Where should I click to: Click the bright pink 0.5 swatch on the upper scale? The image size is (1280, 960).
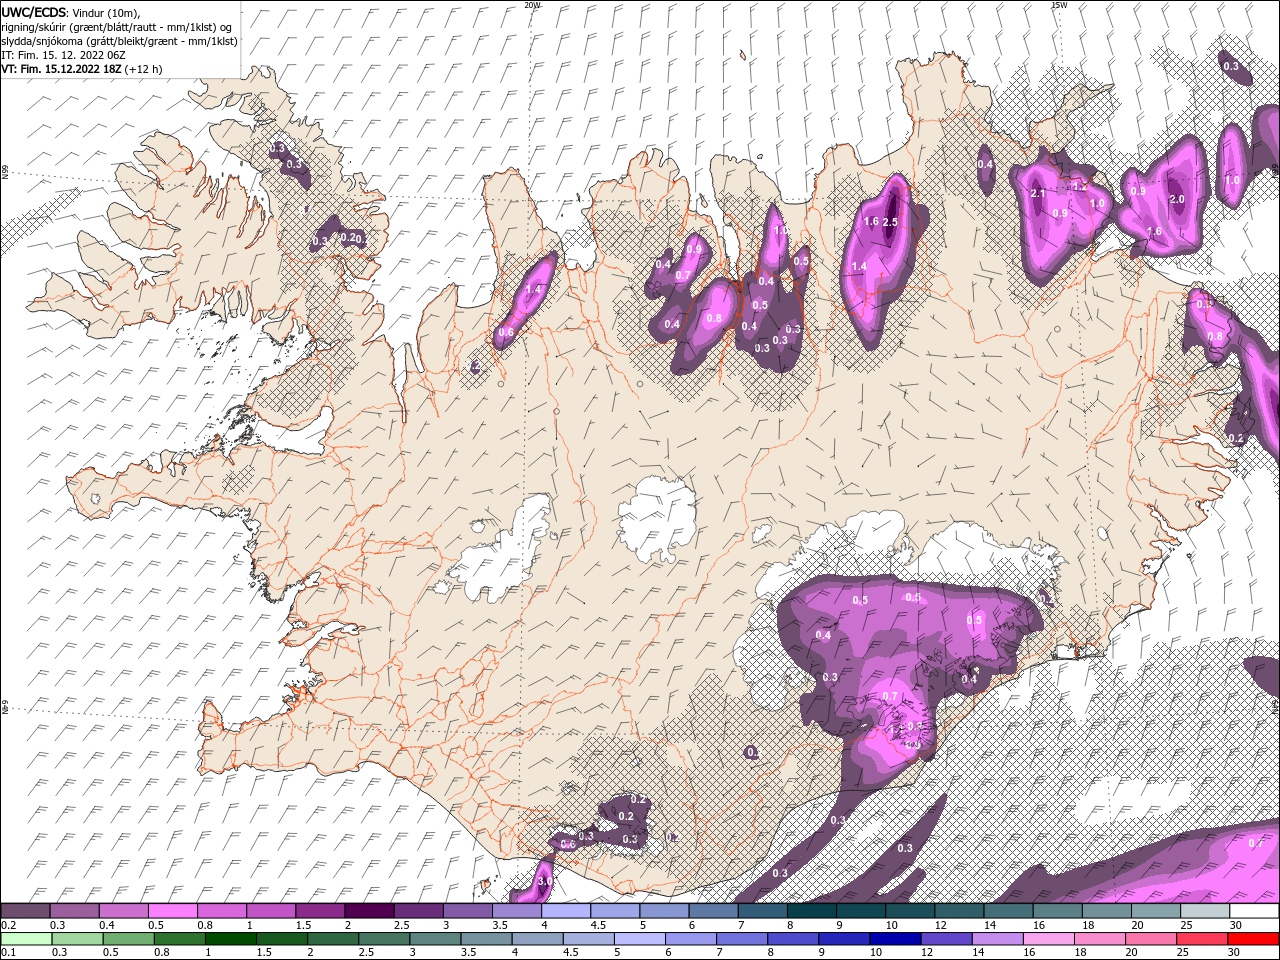coord(172,911)
